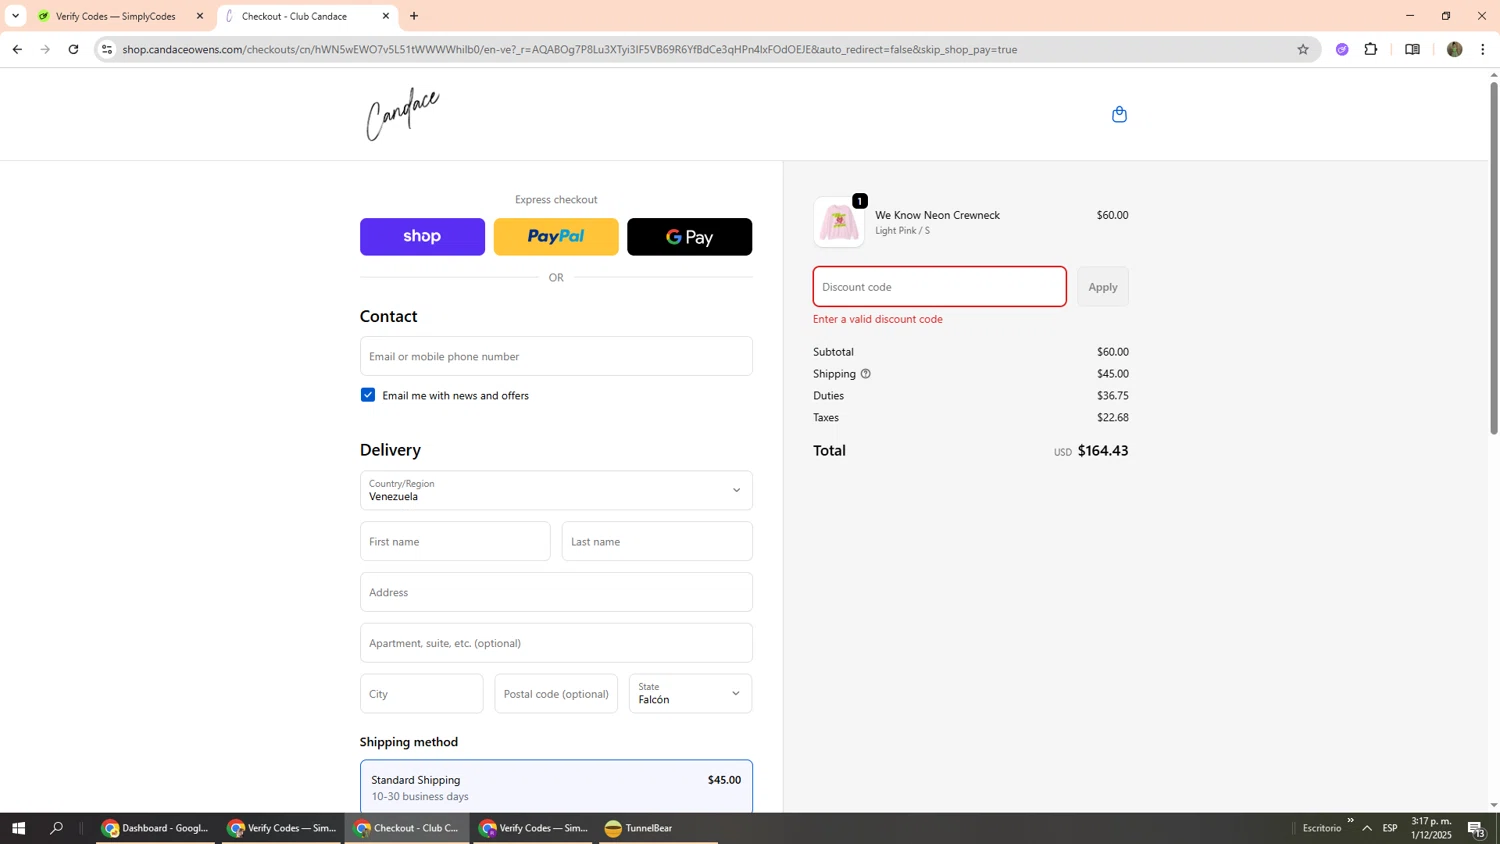
Task: Close the Checkout Club Candace tab
Action: pos(386,16)
